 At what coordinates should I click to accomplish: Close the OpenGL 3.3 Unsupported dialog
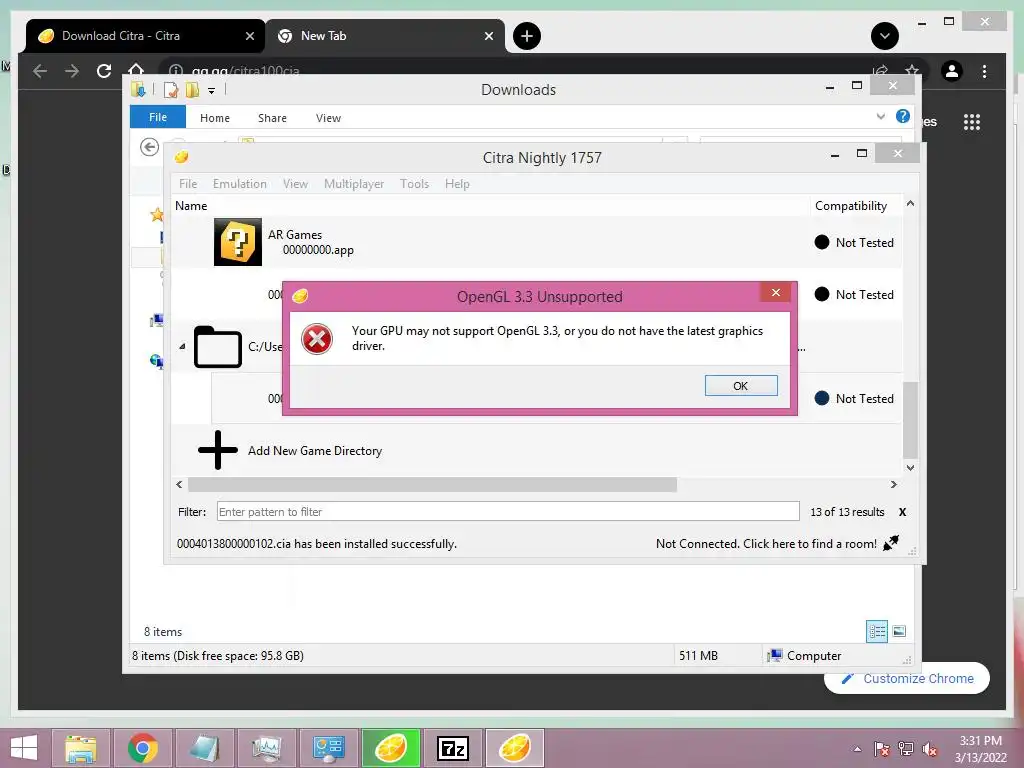[x=775, y=293]
